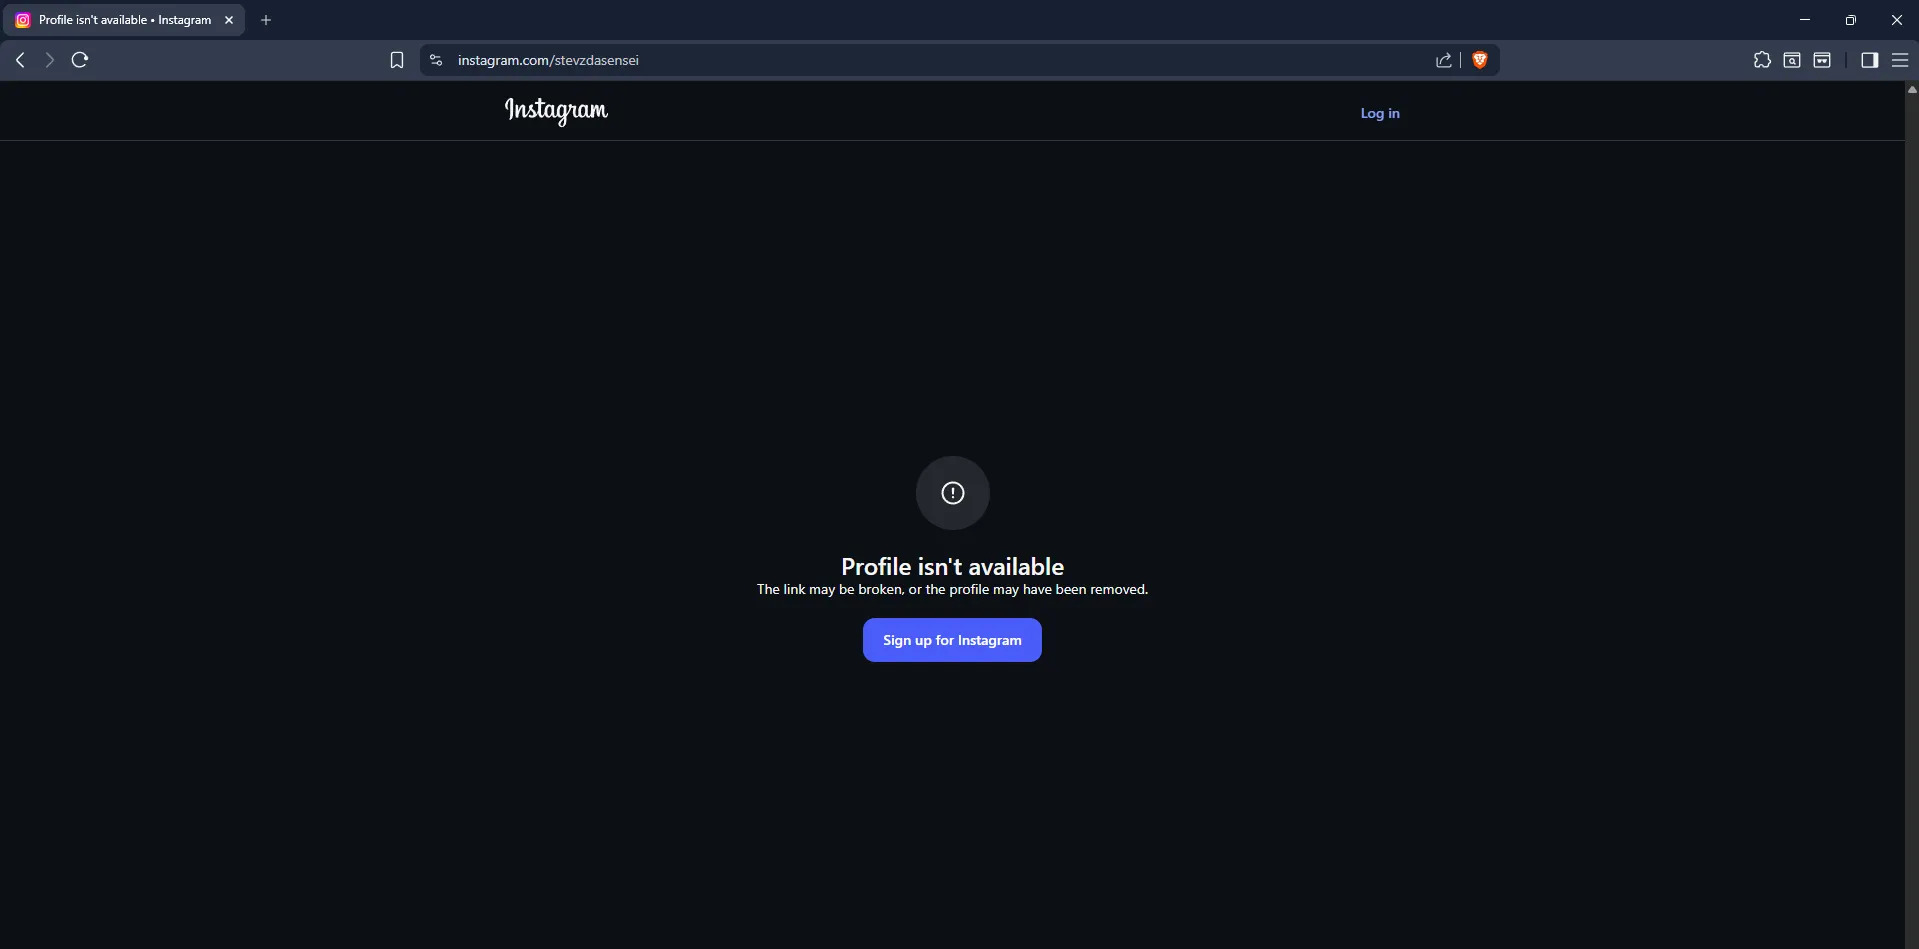1919x949 pixels.
Task: Click the Instagram logo
Action: [x=556, y=111]
